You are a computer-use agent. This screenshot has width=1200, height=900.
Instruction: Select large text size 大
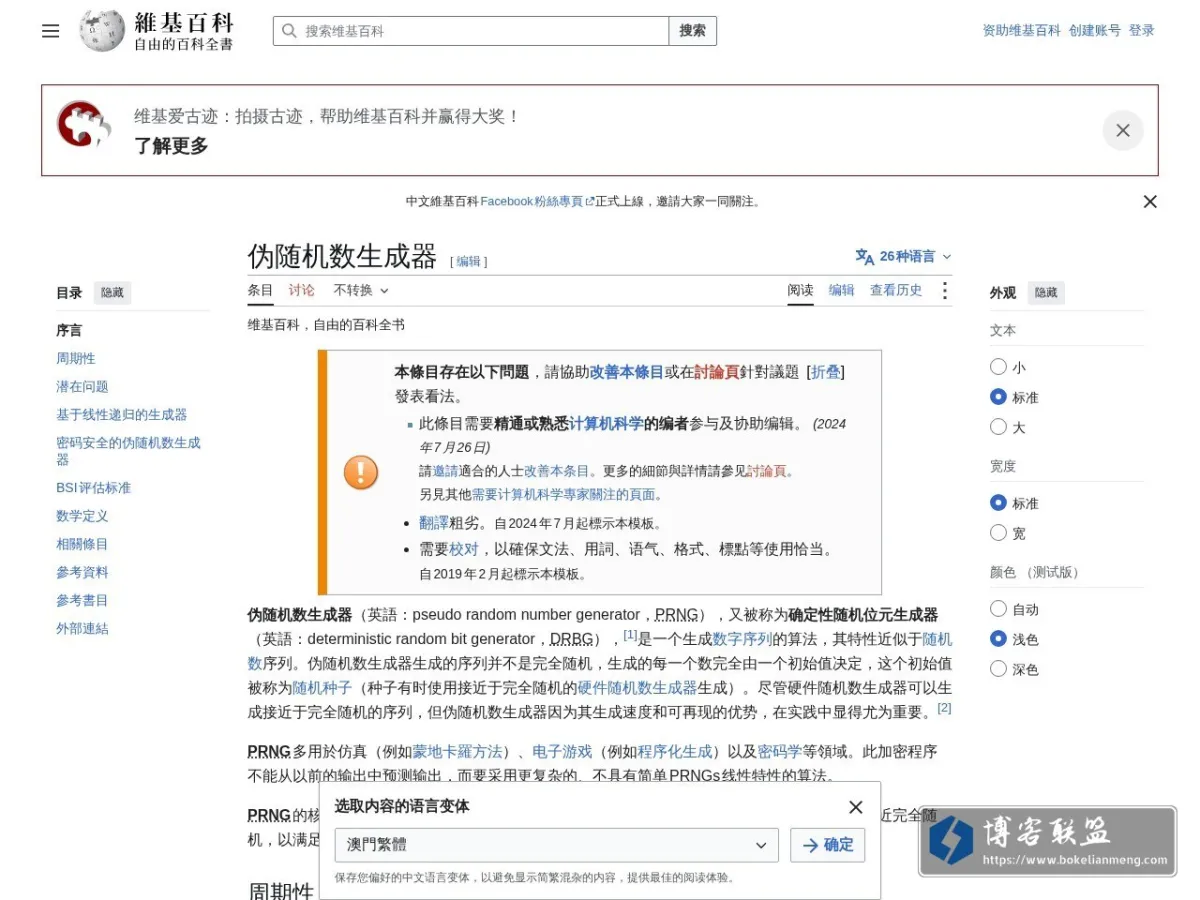pos(998,427)
